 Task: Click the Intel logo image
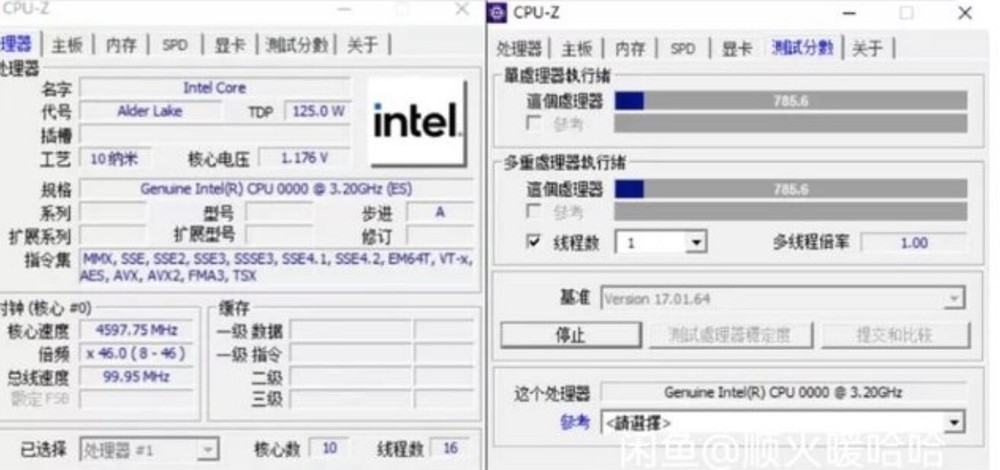416,121
